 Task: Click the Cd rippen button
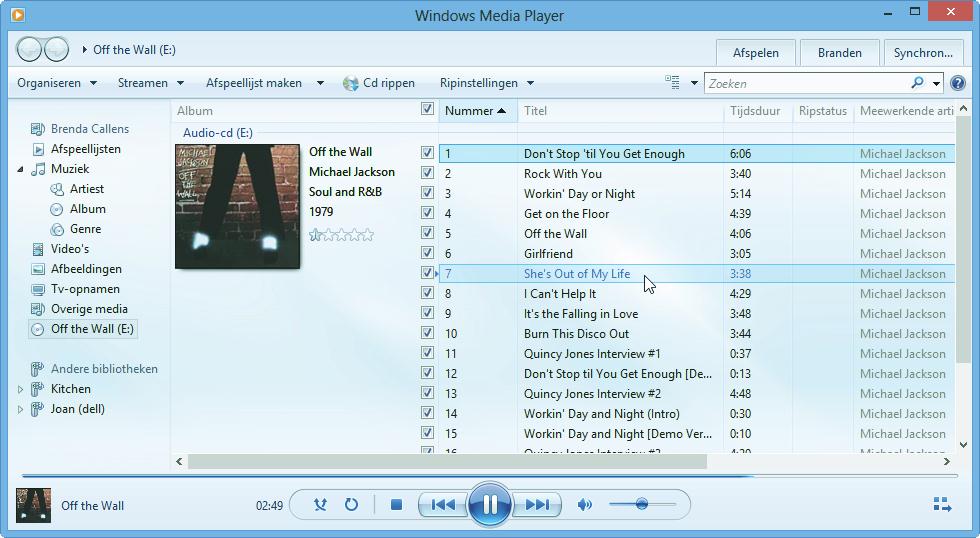point(379,83)
